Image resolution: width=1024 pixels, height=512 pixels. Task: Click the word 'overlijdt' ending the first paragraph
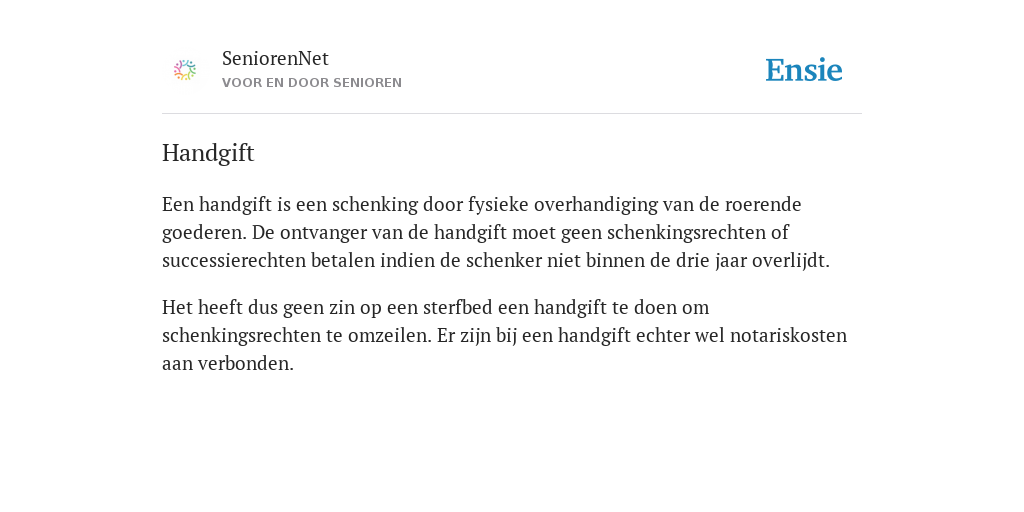click(x=790, y=261)
